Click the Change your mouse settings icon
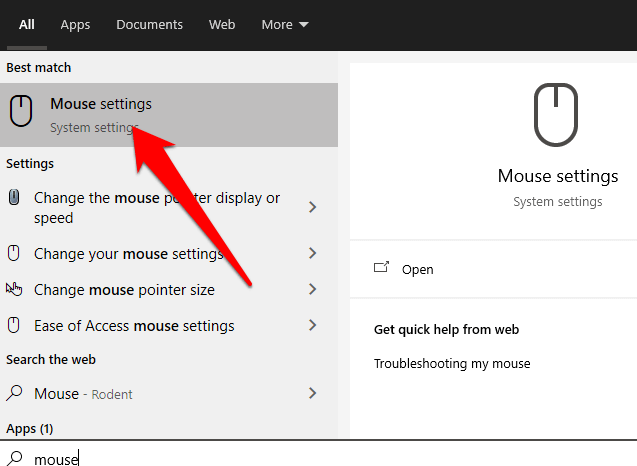Viewport: 637px width, 466px height. 14,254
